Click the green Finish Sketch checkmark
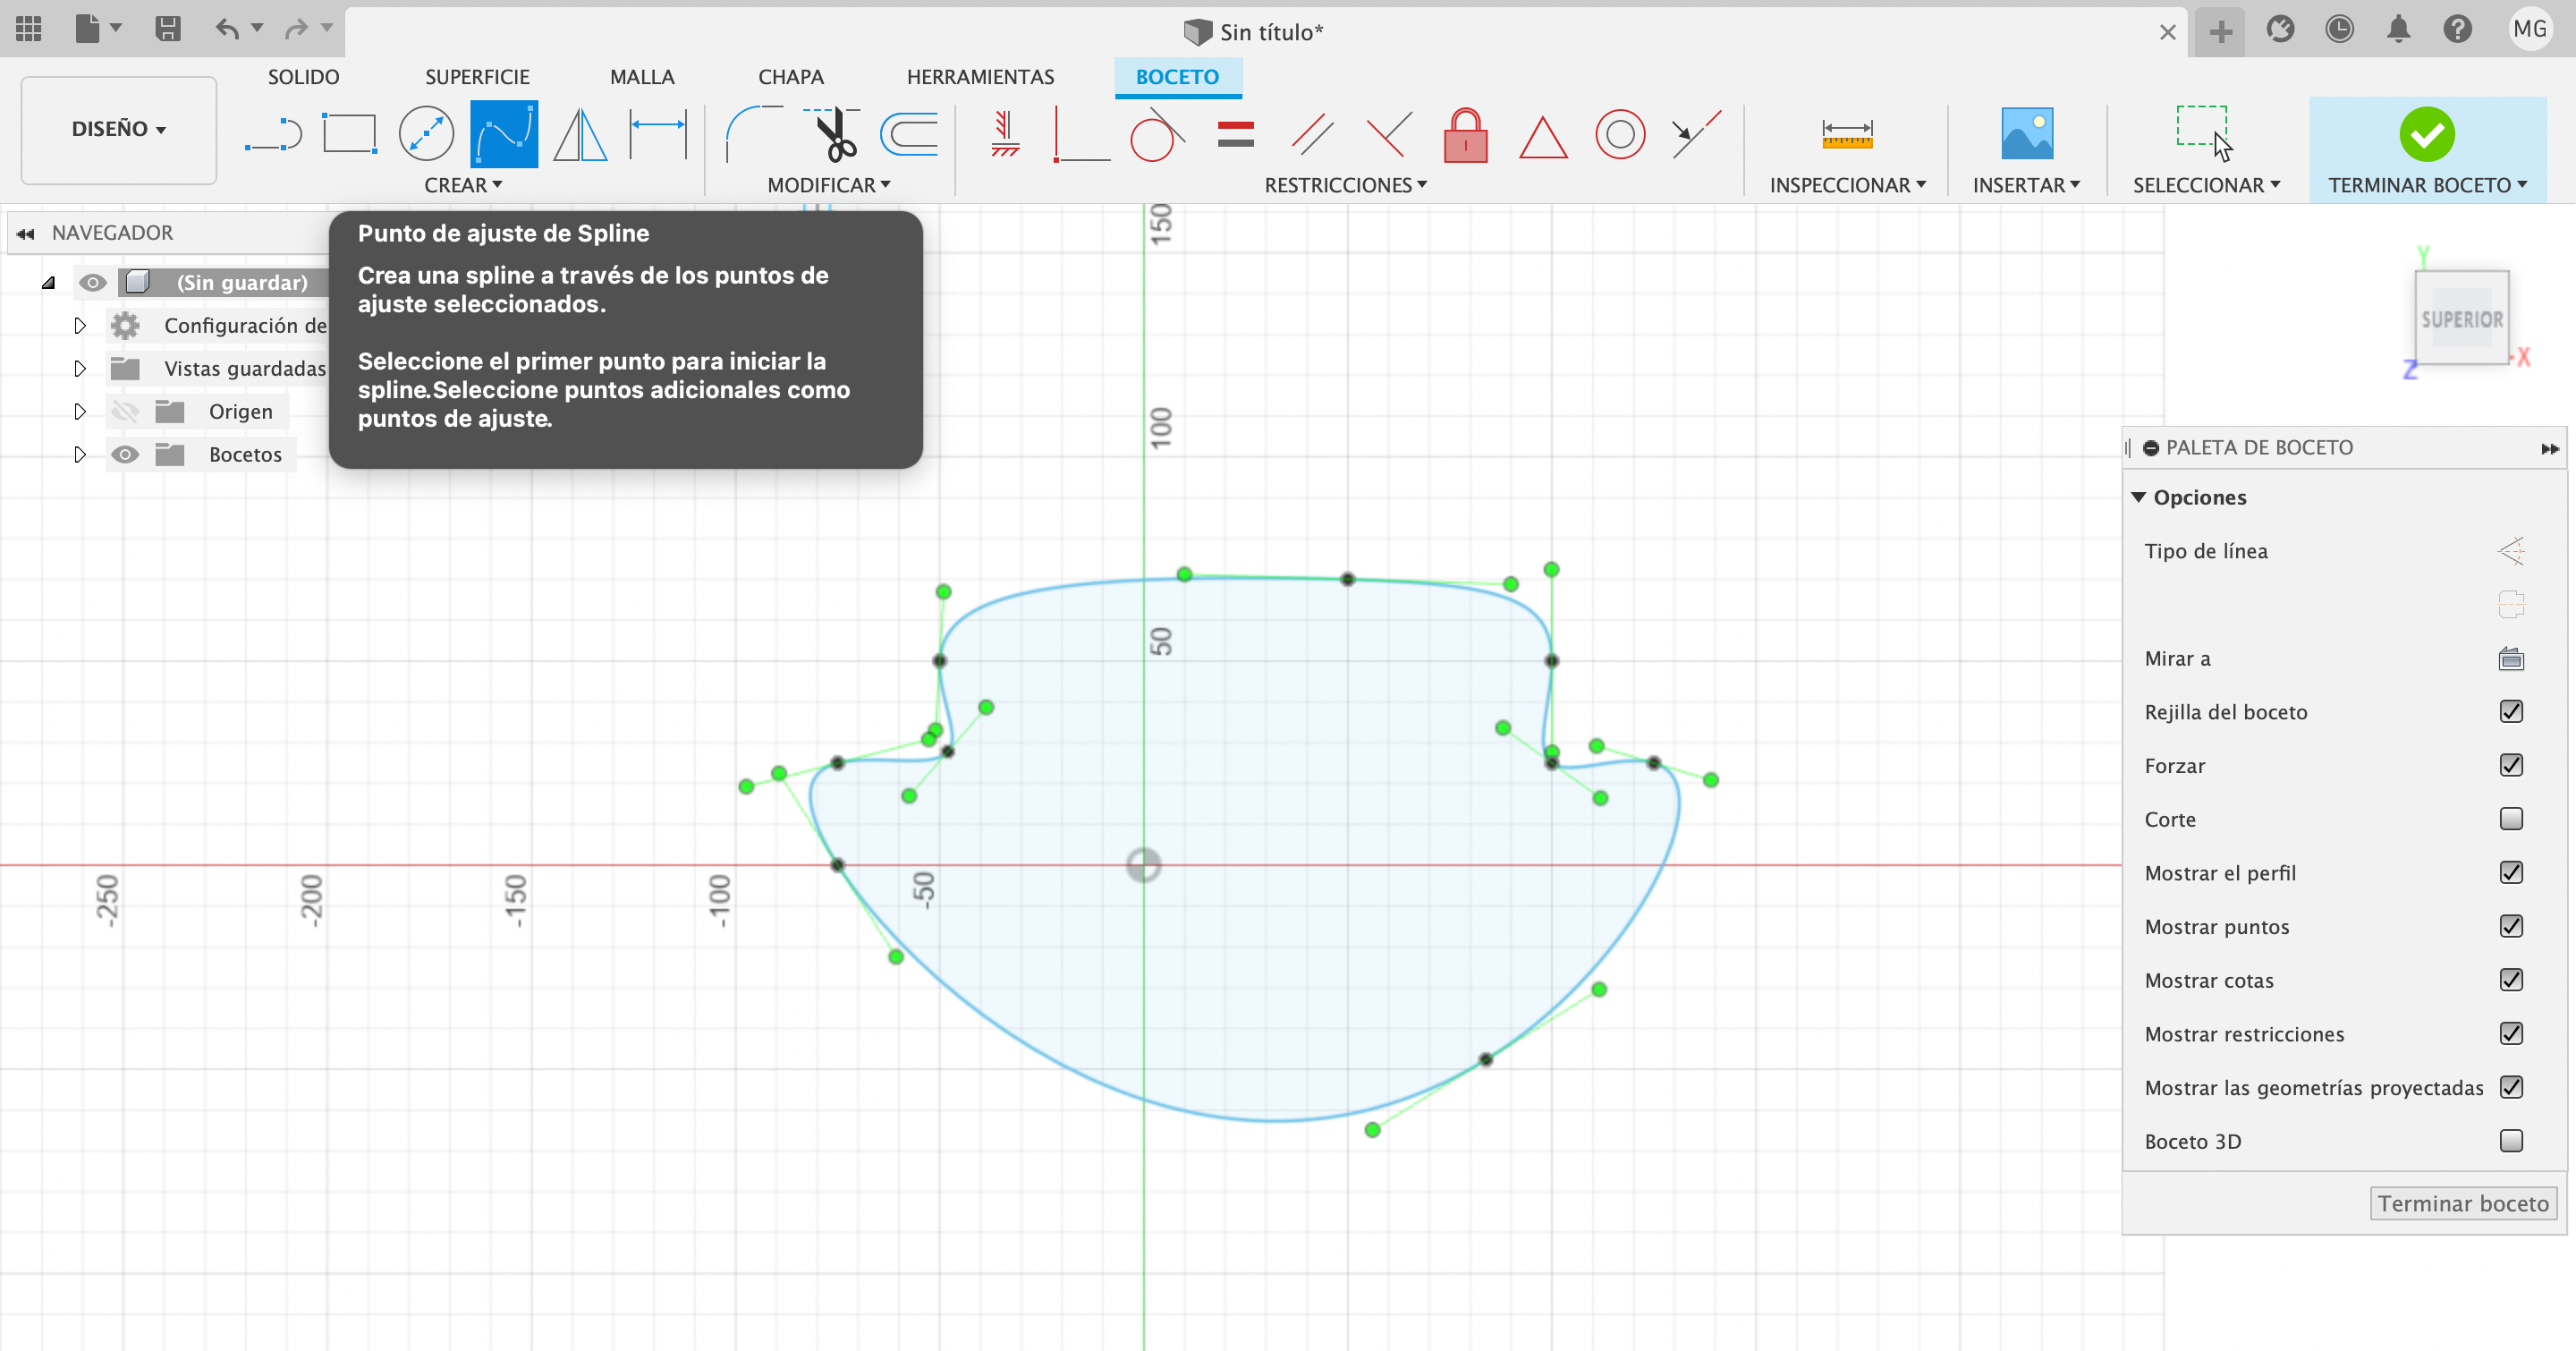This screenshot has width=2576, height=1351. [2427, 134]
